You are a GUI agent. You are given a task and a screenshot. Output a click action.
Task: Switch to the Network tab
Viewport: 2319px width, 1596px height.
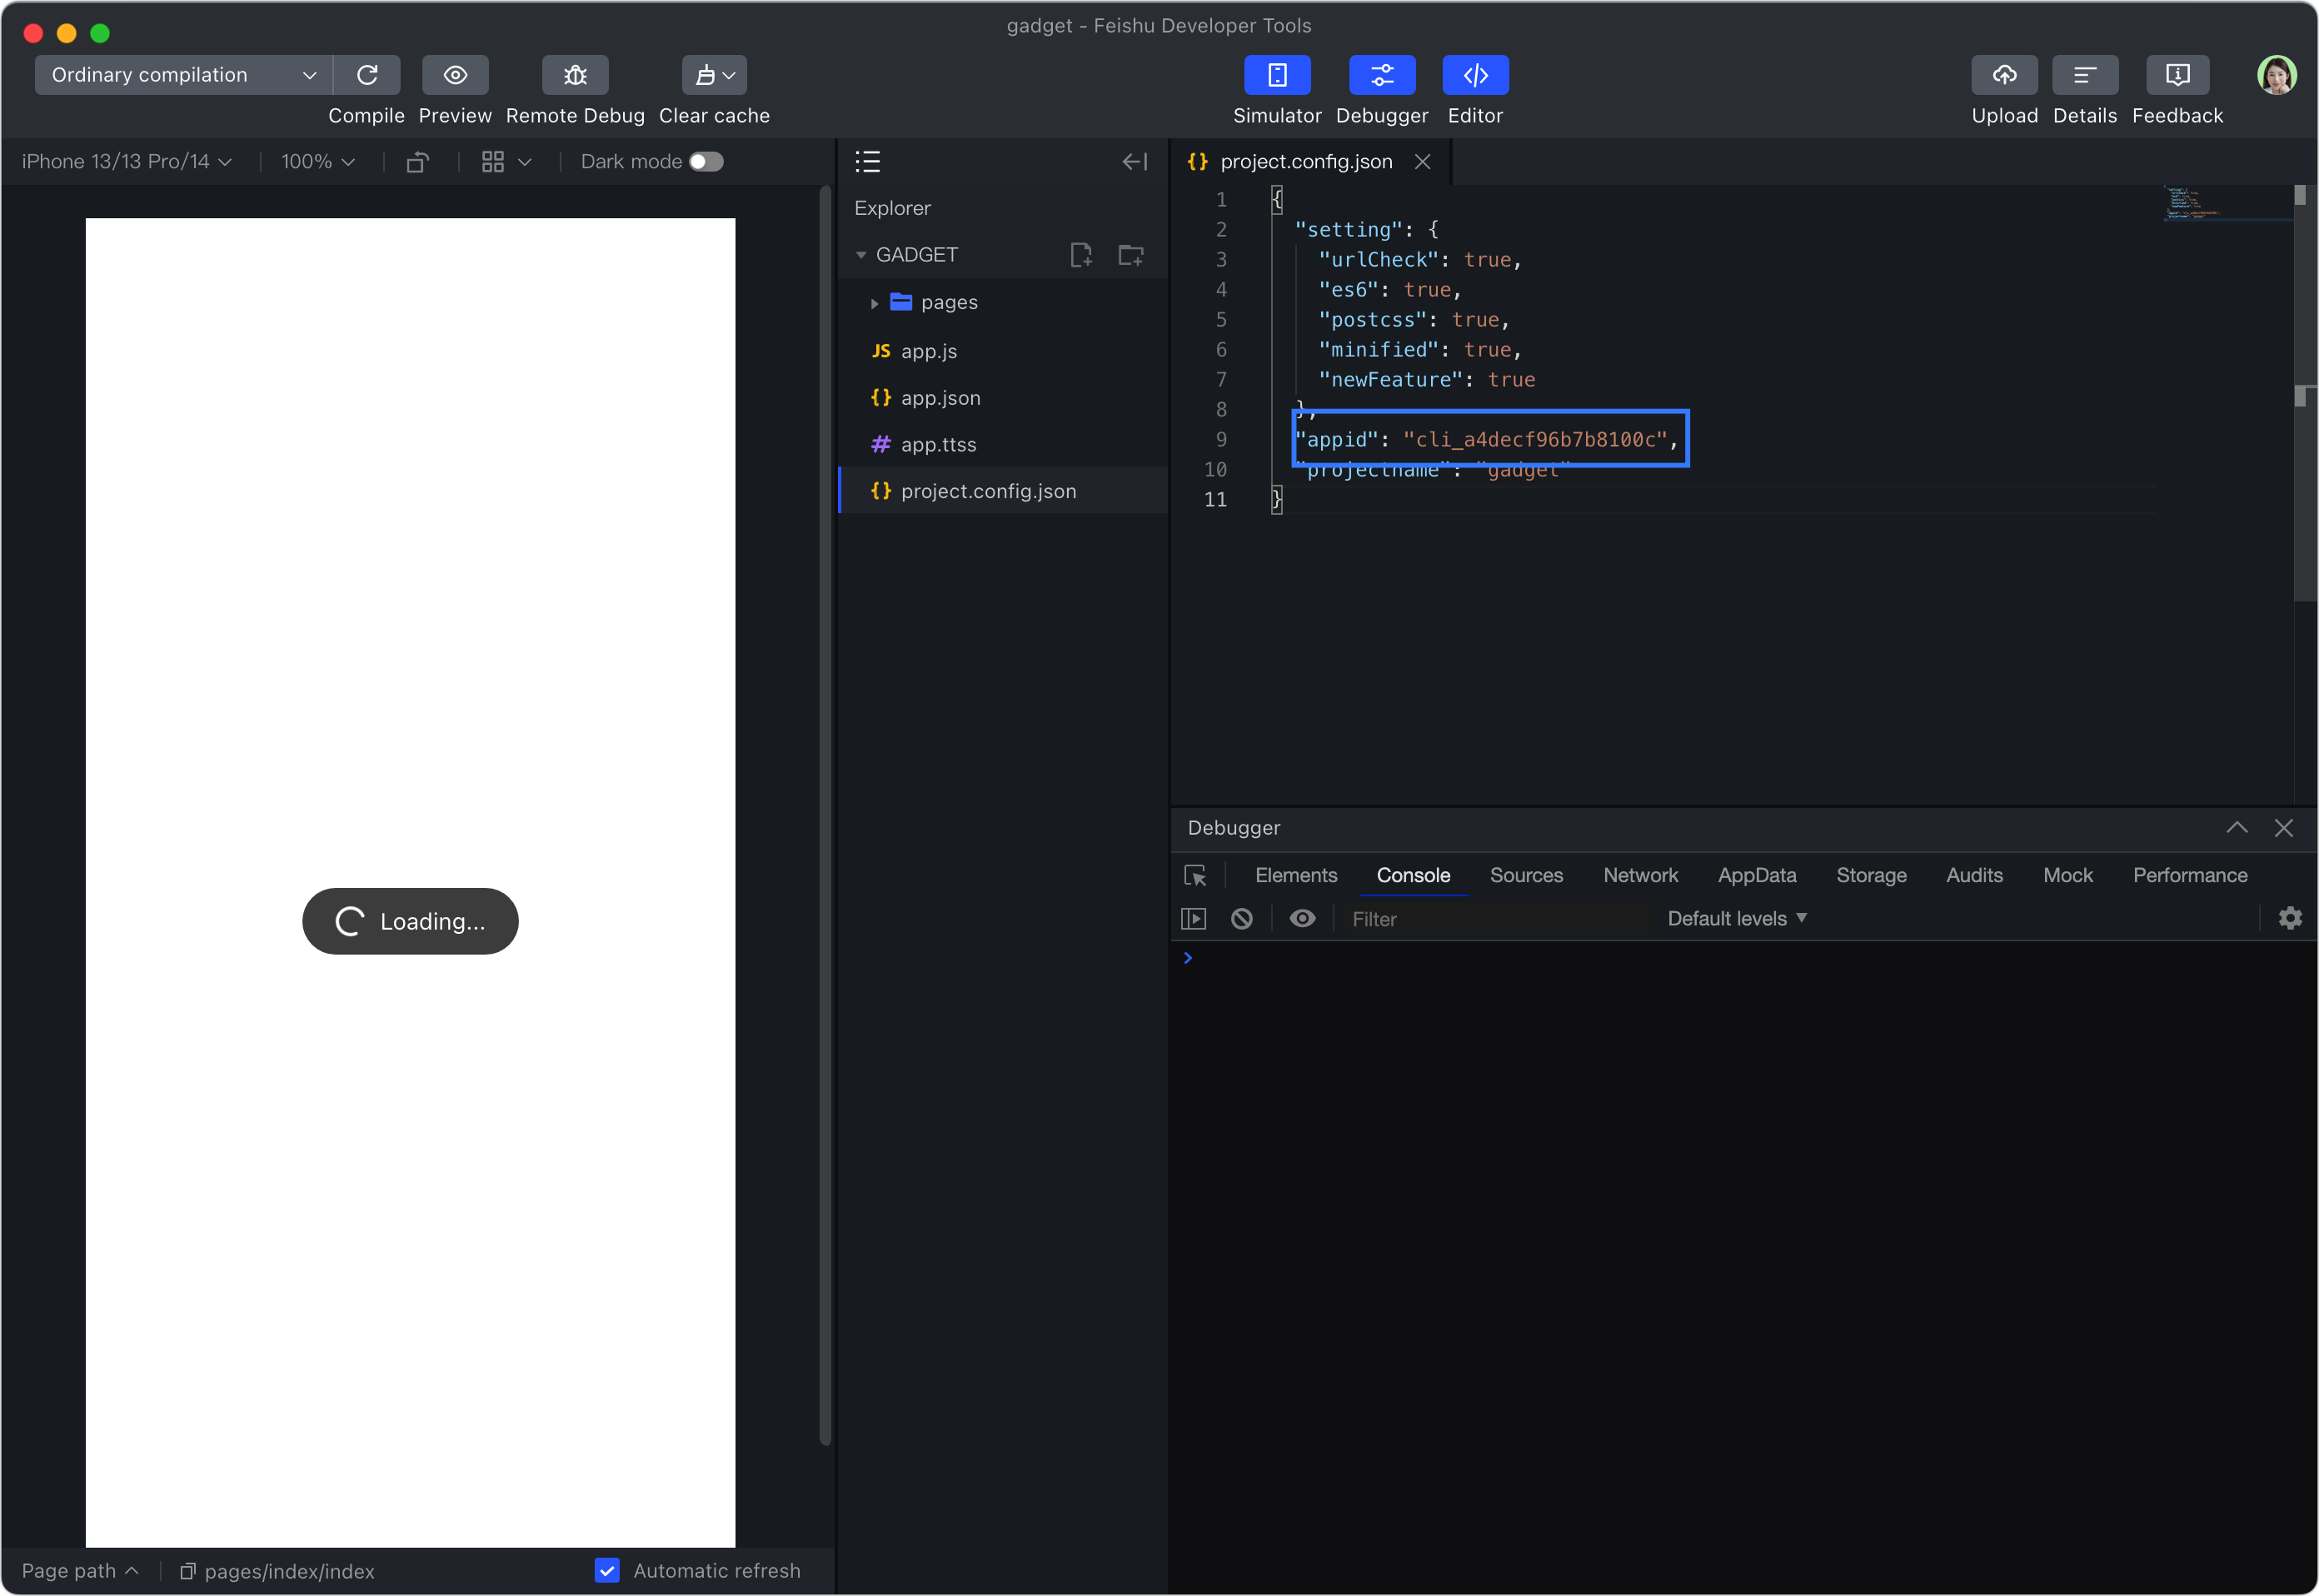[x=1640, y=875]
